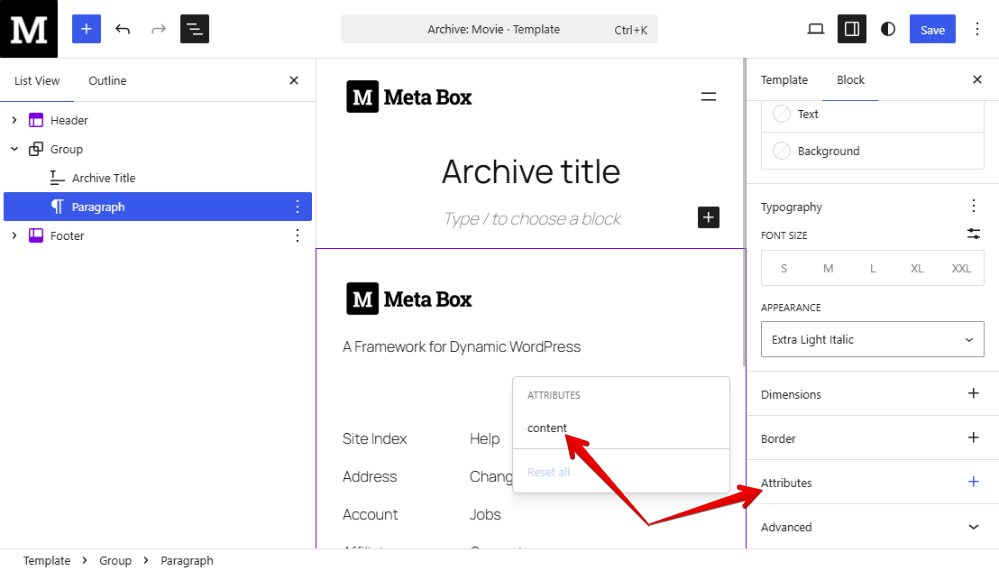
Task: Click the Address footer link
Action: (370, 477)
